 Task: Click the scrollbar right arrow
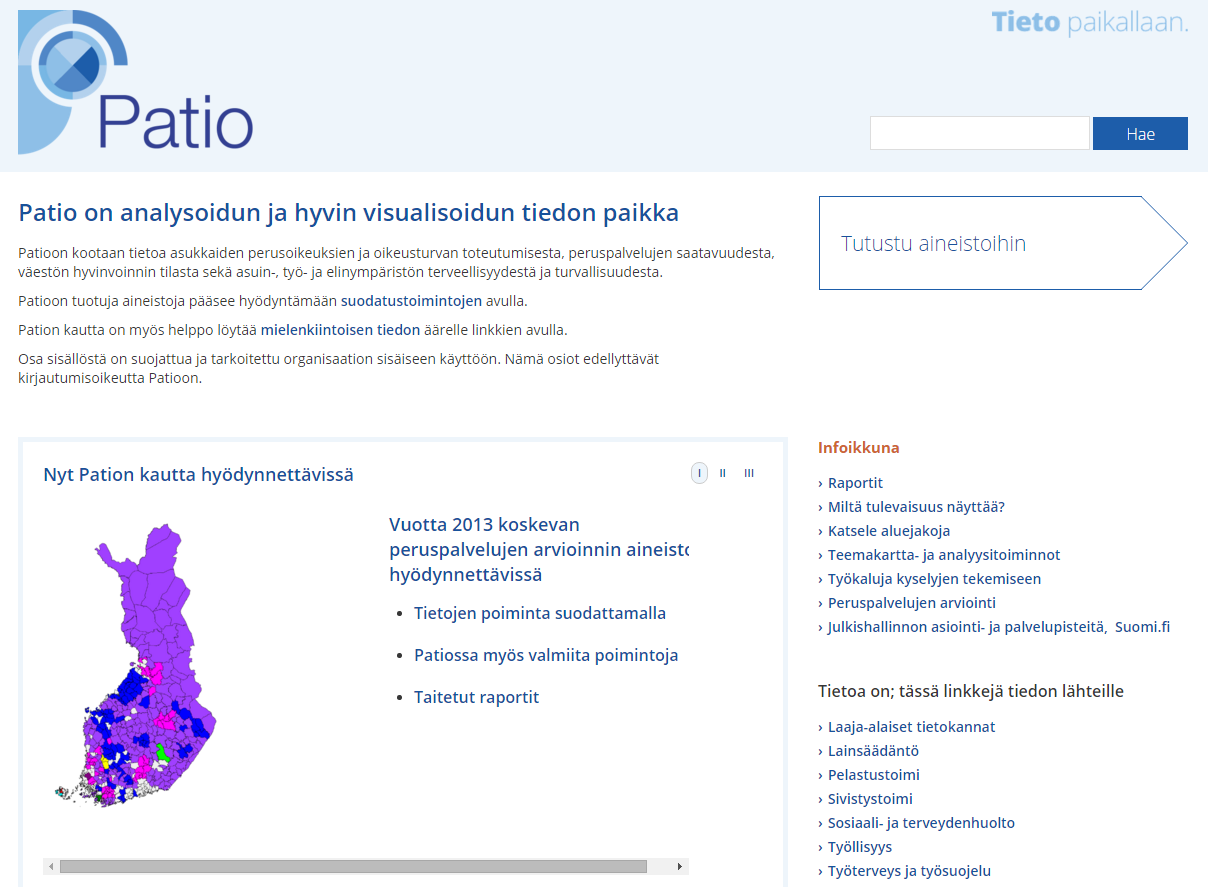click(x=680, y=866)
